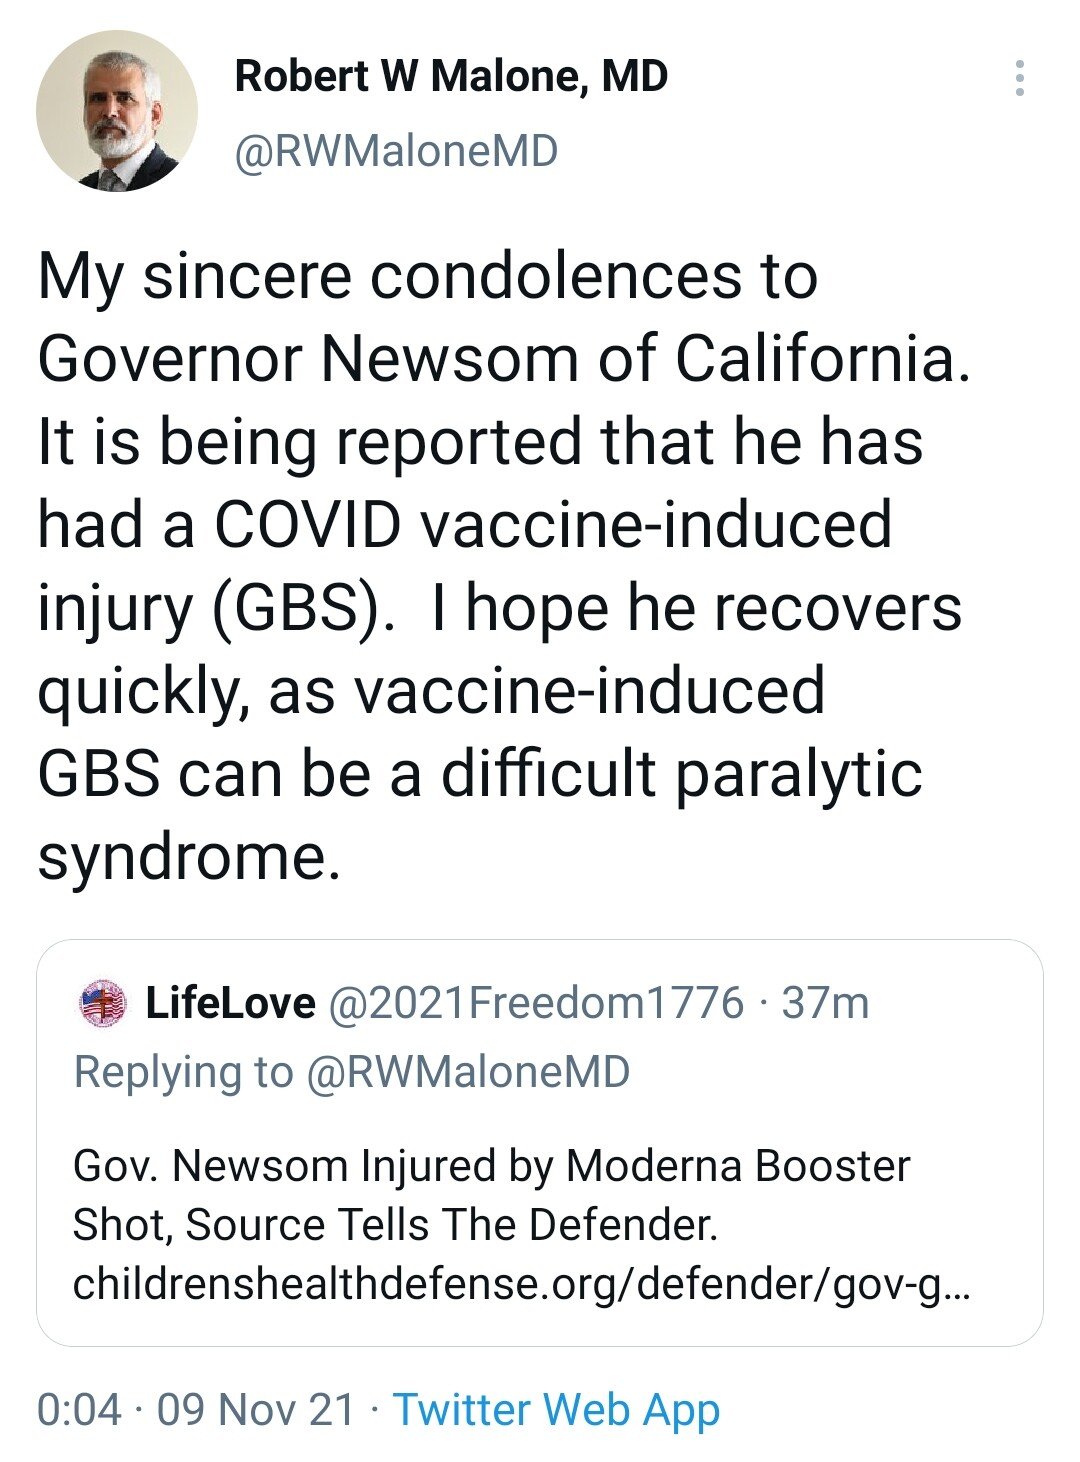
Task: Click the LifeLove flag avatar icon
Action: pyautogui.click(x=102, y=1003)
